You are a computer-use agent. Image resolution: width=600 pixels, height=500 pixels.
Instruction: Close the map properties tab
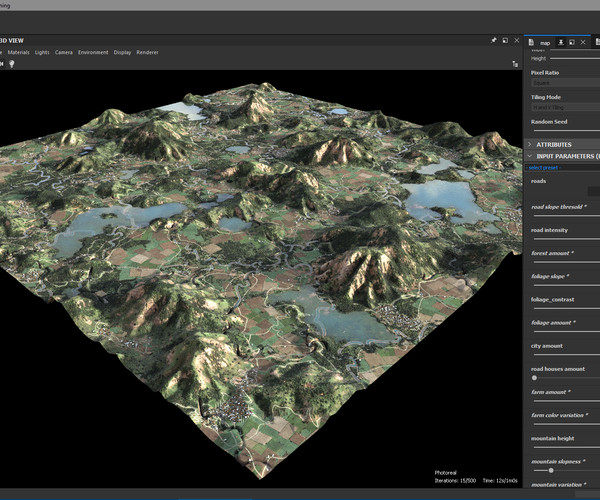[x=583, y=43]
